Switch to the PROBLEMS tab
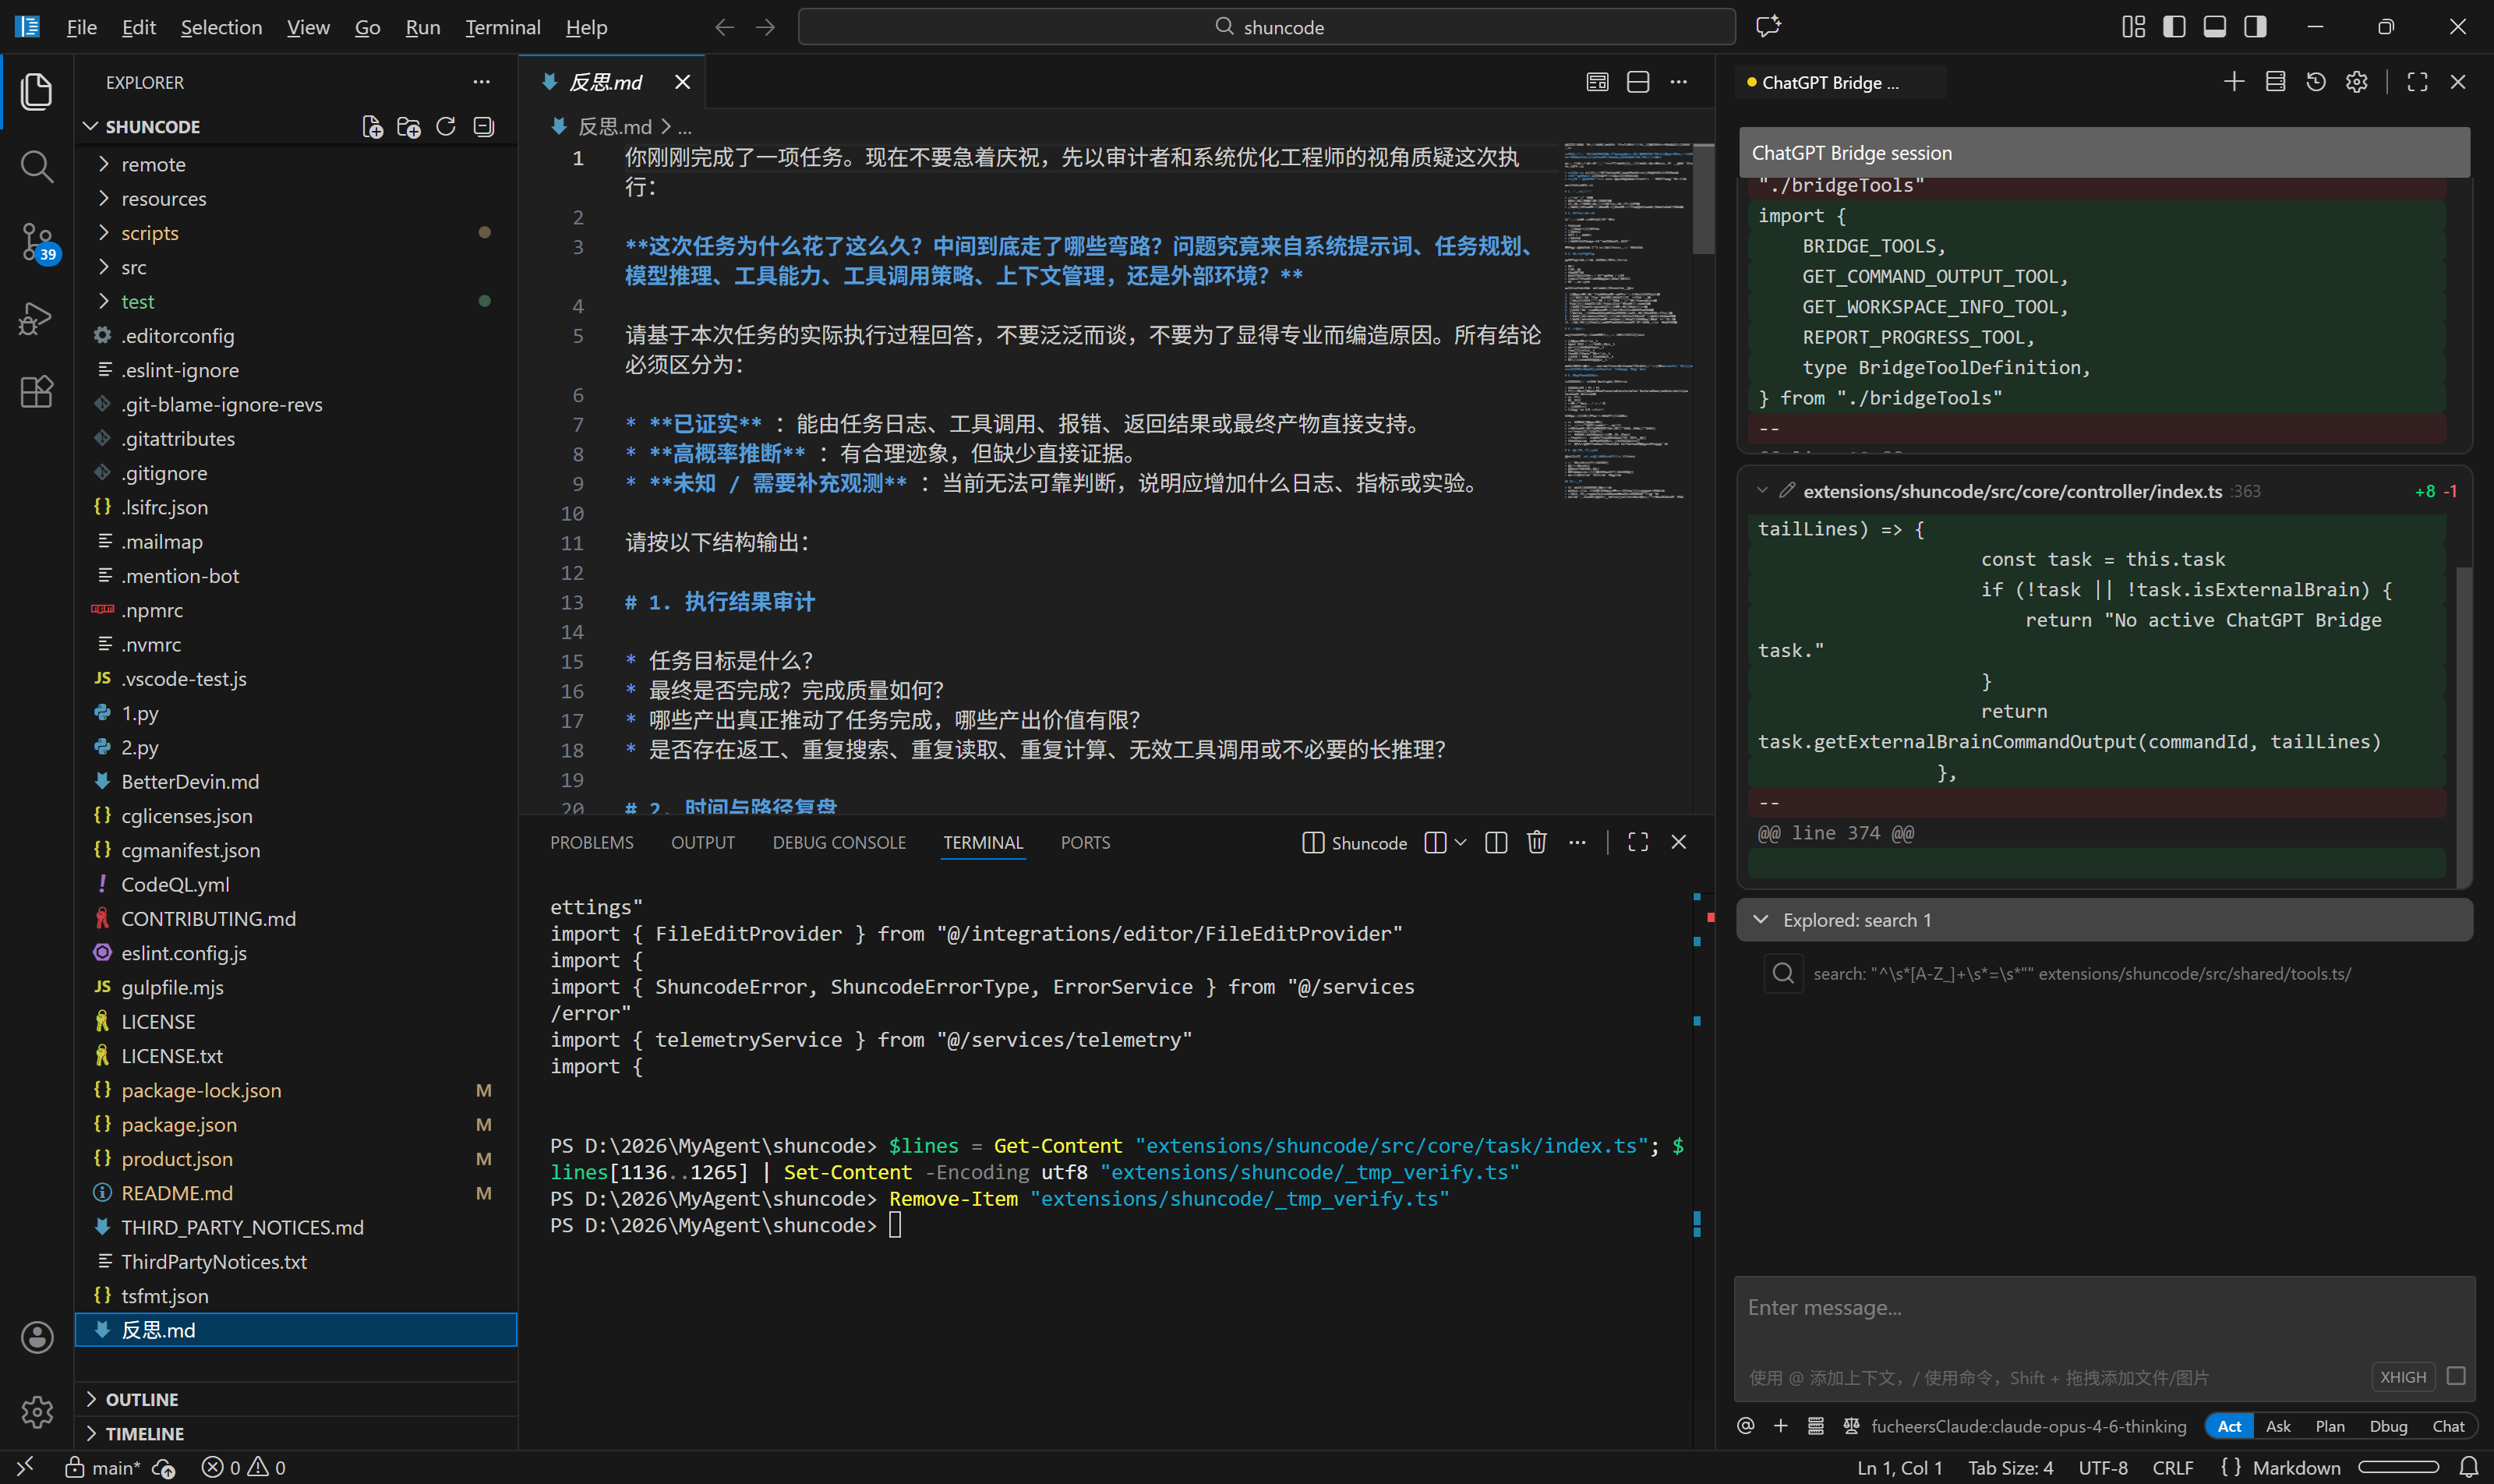 click(591, 843)
